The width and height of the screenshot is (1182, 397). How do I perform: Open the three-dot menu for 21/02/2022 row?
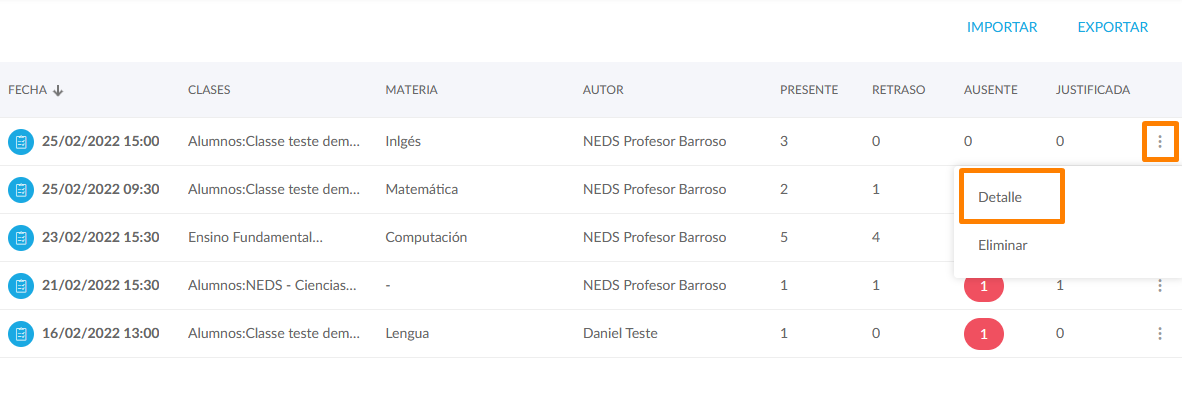(x=1160, y=286)
